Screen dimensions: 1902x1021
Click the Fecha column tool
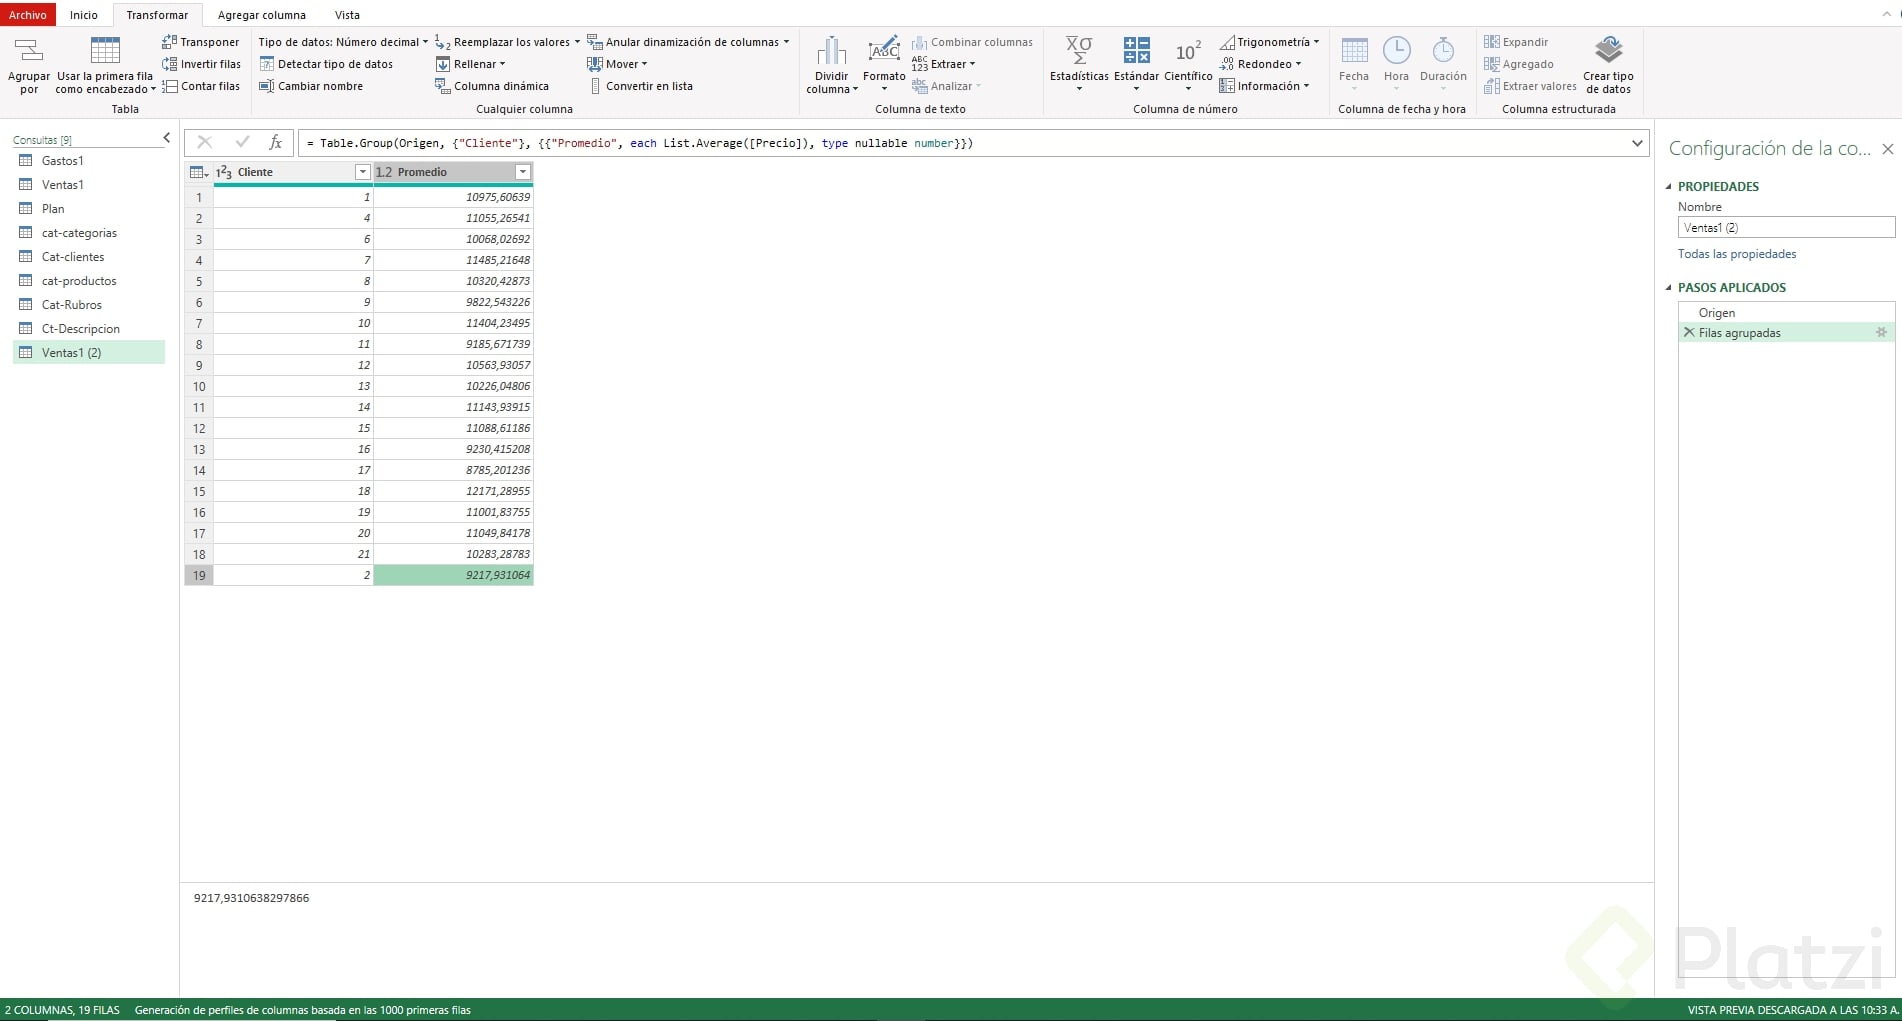[1354, 66]
